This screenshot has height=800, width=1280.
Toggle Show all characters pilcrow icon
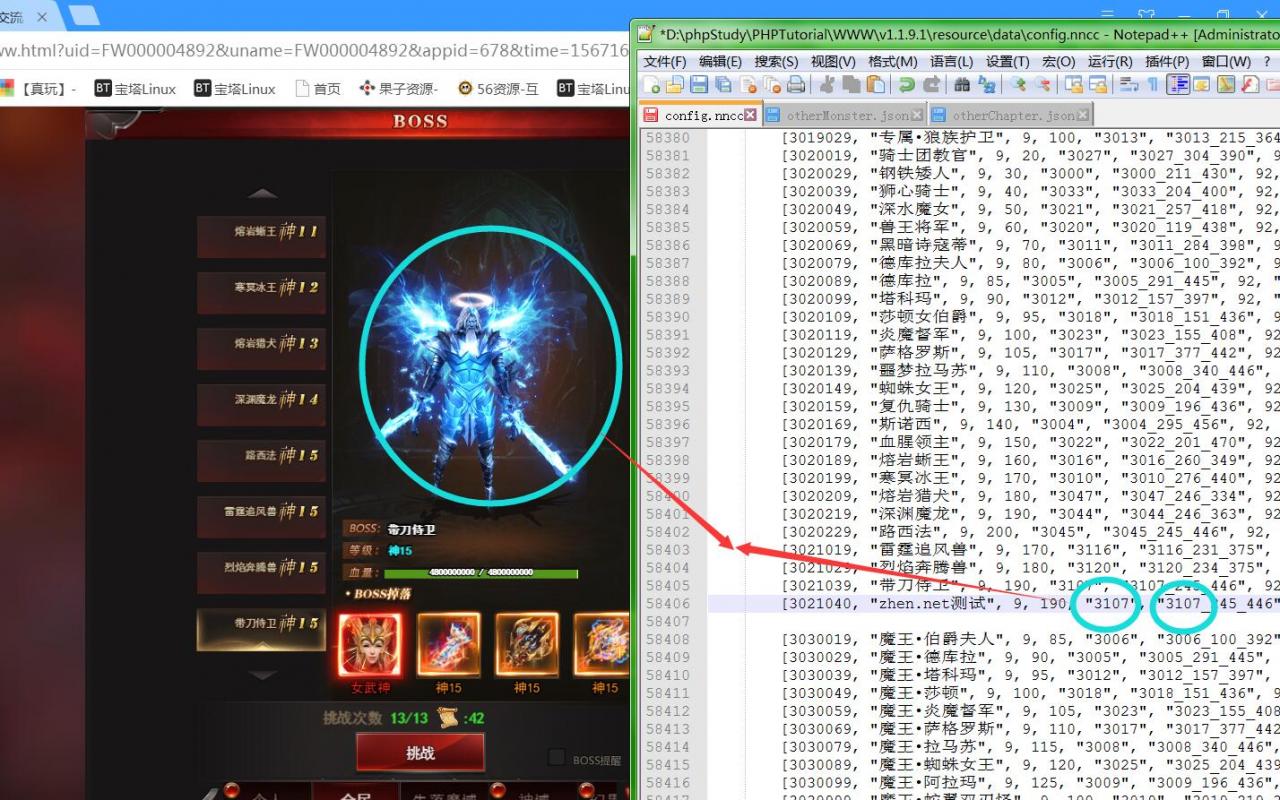click(1153, 85)
